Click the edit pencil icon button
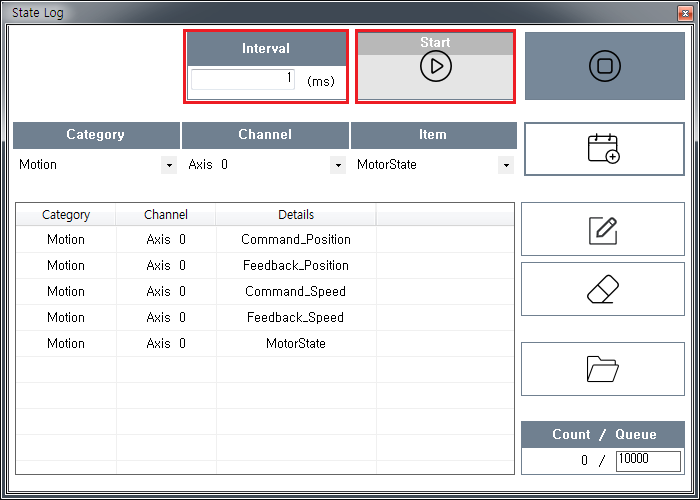The height and width of the screenshot is (500, 700). pos(603,229)
